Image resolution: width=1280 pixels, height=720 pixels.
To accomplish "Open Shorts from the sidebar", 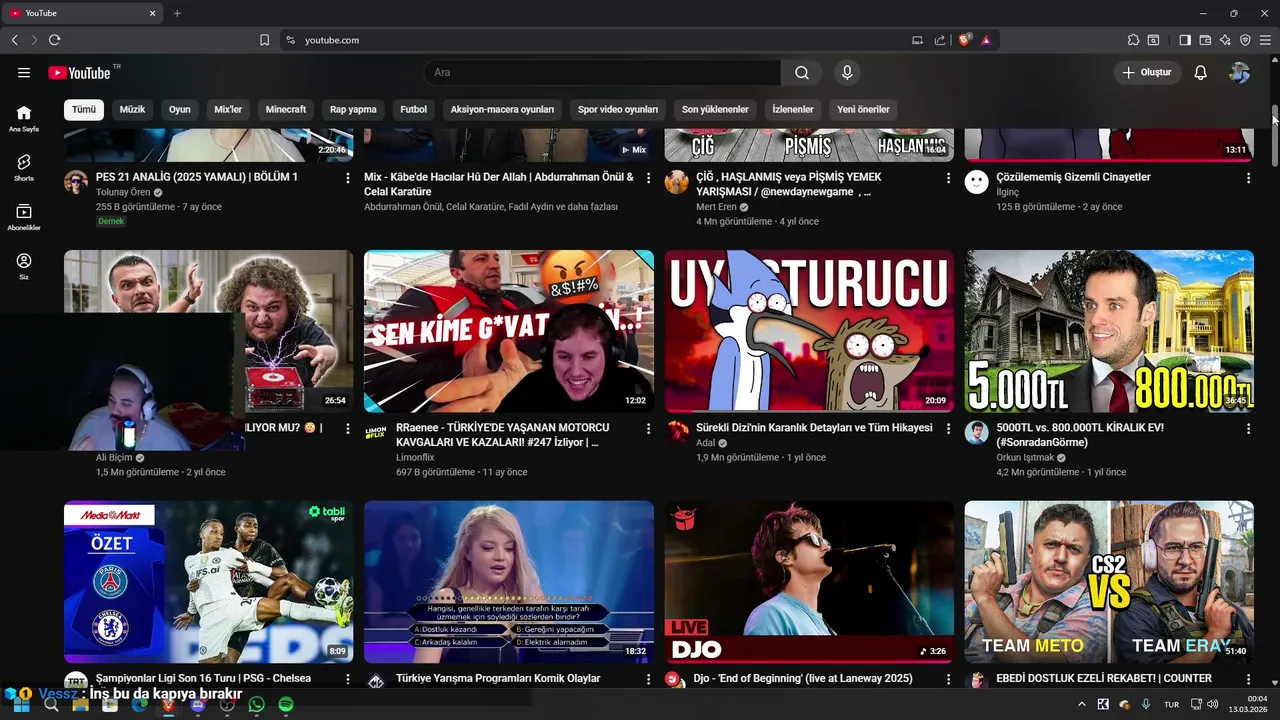I will 24,167.
